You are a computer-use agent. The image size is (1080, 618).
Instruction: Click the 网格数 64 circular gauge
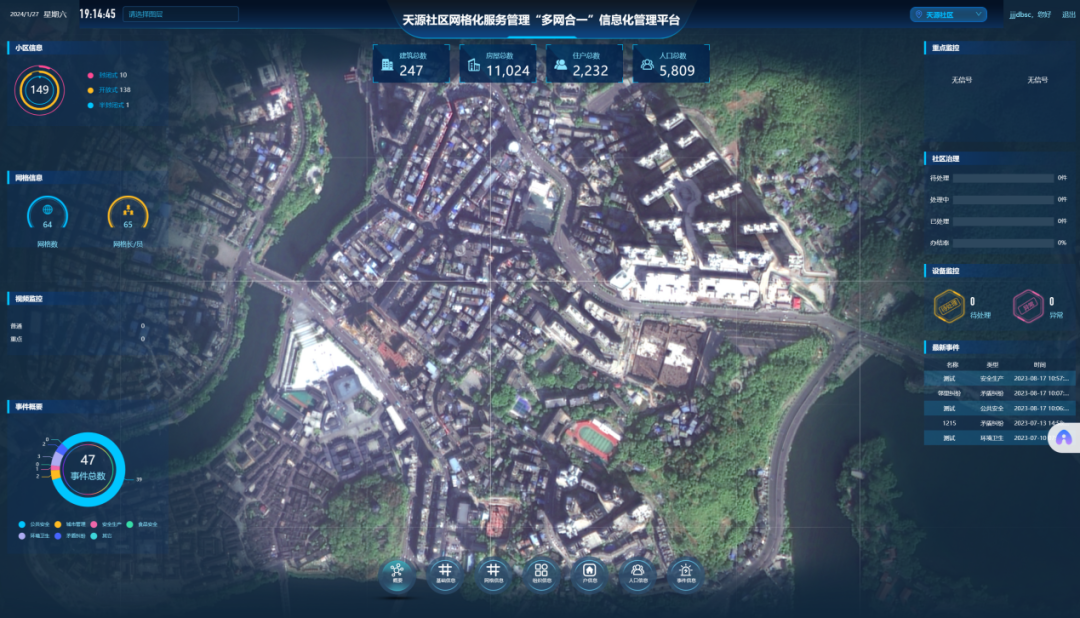[x=47, y=214]
